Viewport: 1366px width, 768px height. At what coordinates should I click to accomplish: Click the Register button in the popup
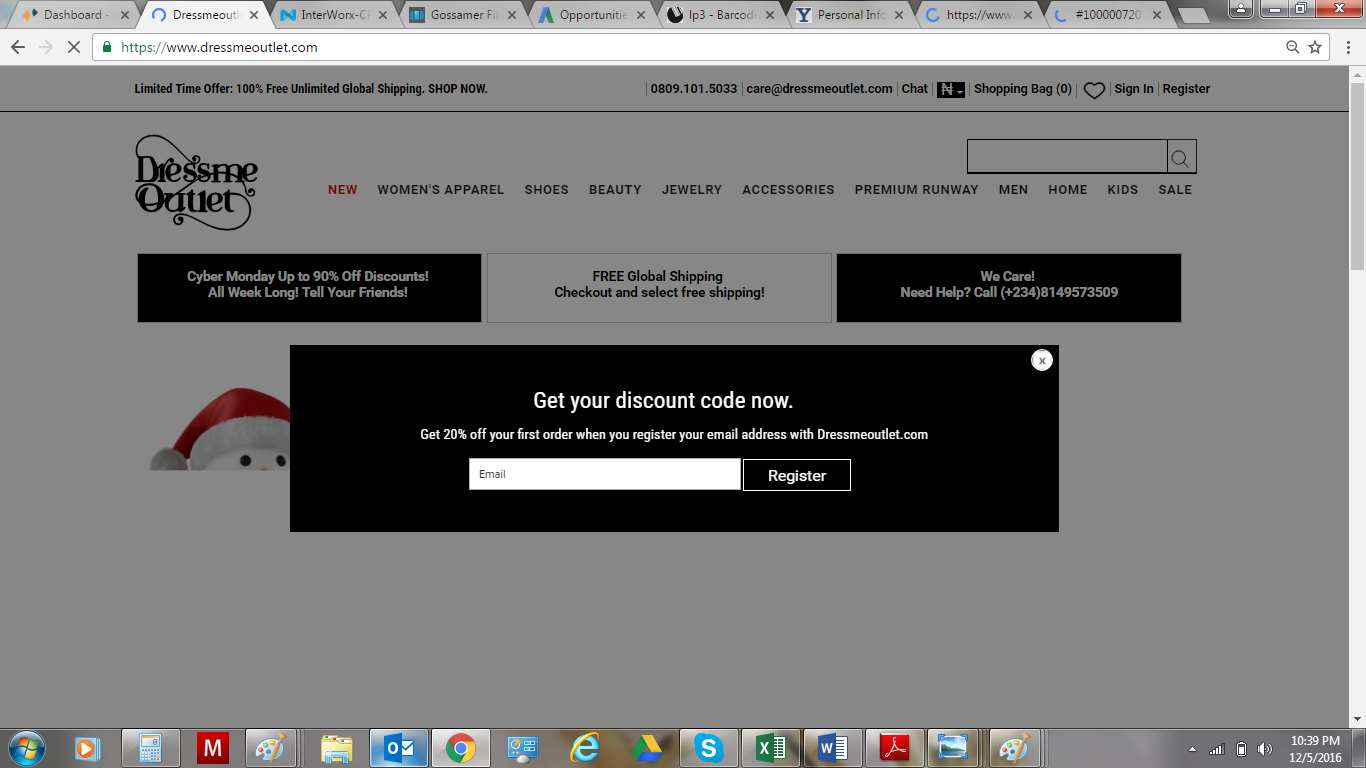click(797, 474)
